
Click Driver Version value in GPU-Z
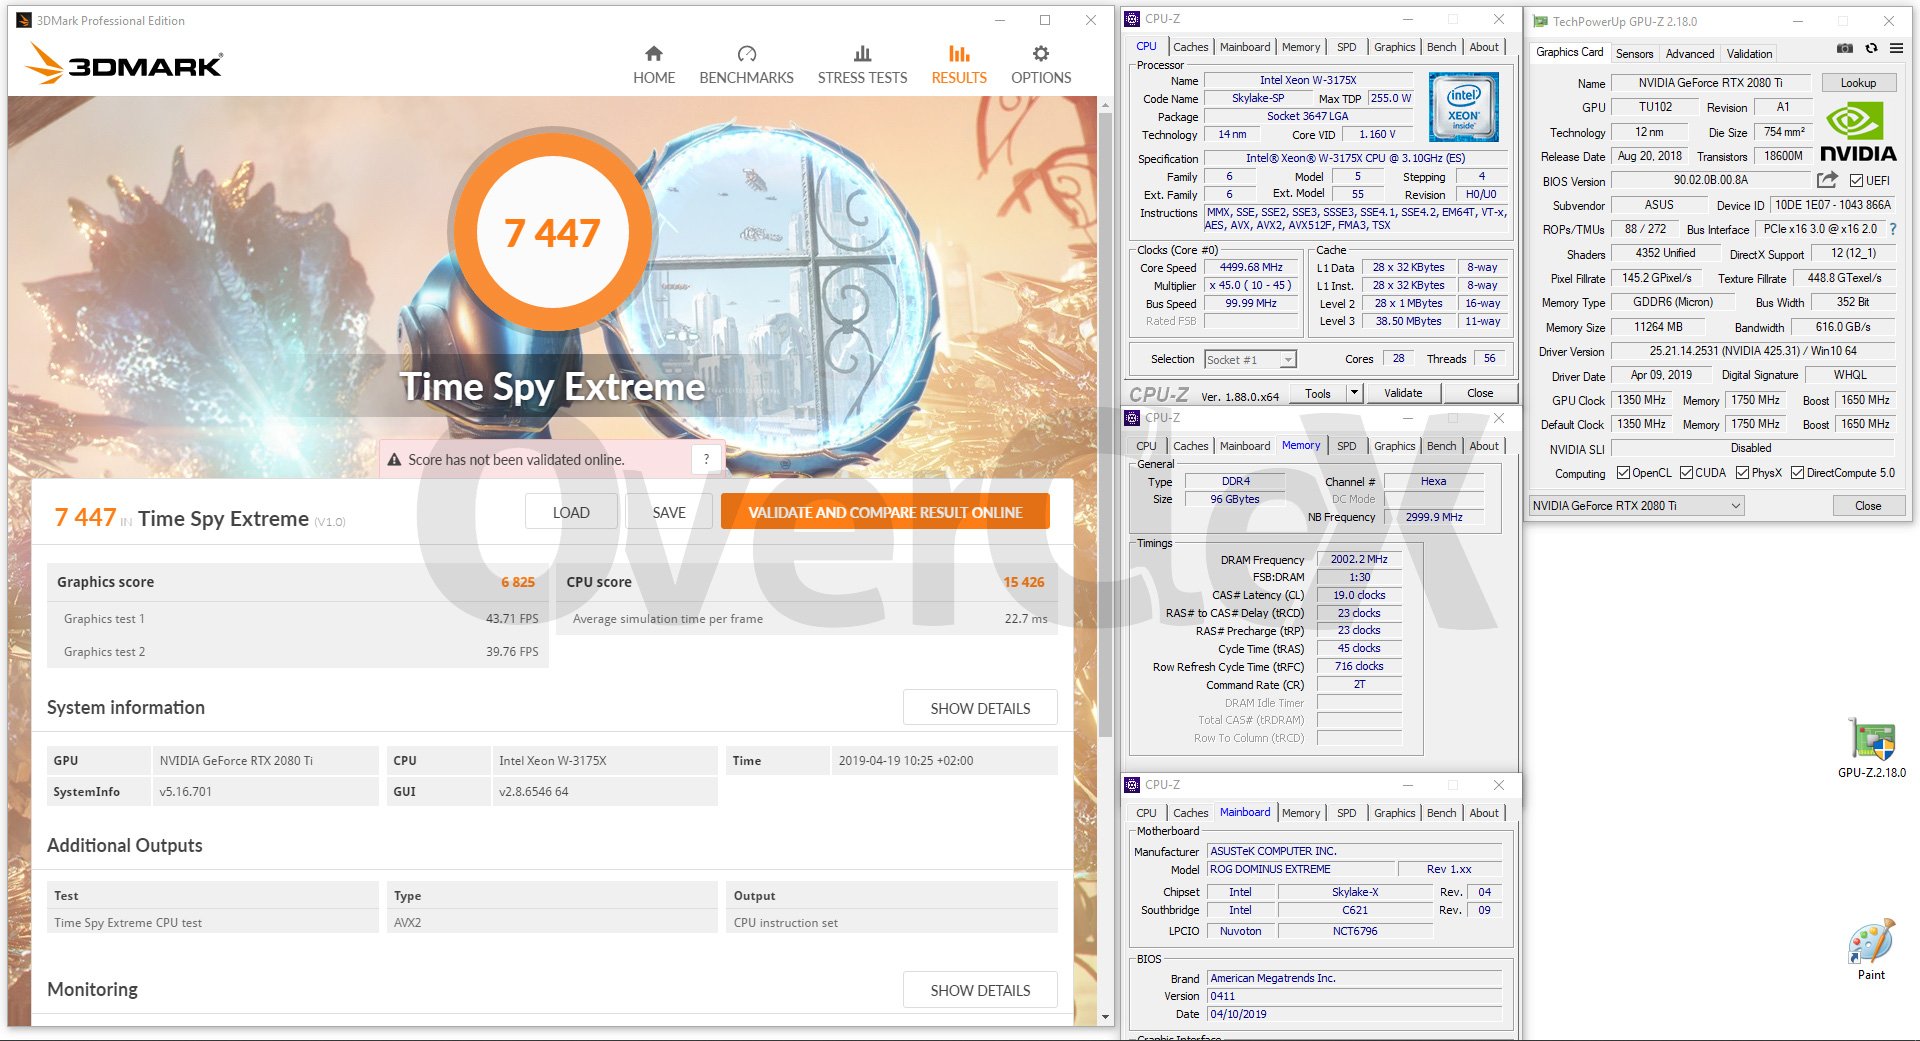point(1752,351)
